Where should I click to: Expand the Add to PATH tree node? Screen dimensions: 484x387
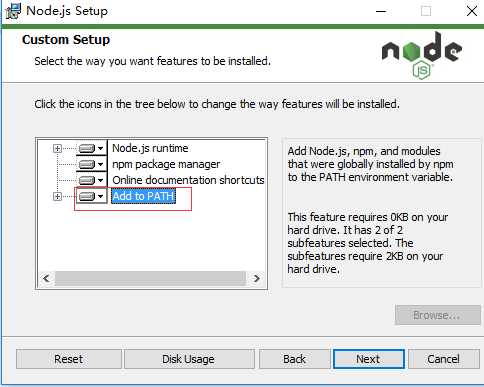[x=57, y=196]
